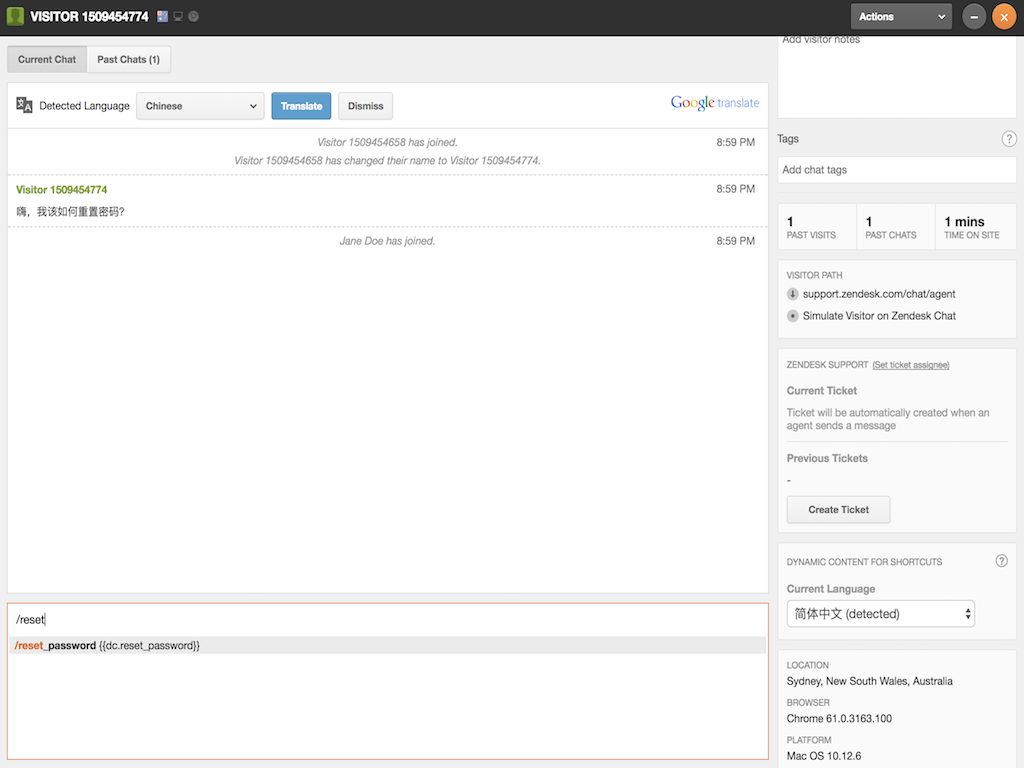Follow the Set ticket assignee link
The height and width of the screenshot is (768, 1024).
[x=910, y=365]
